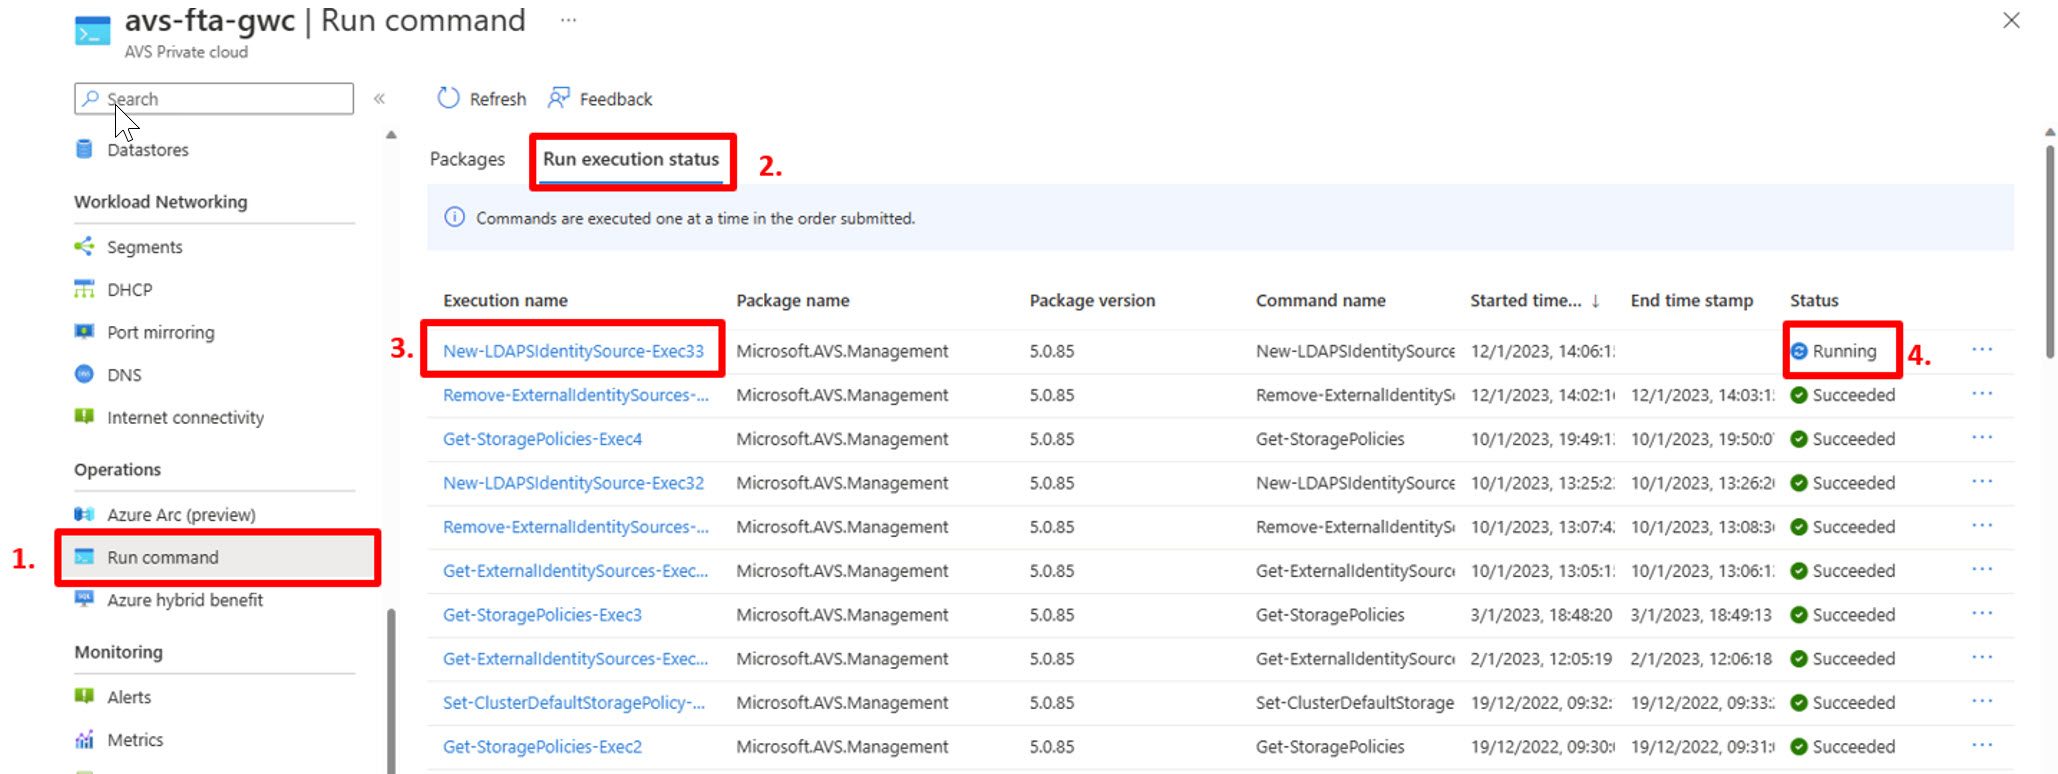Click the main pane vertical scrollbar
2058x774 pixels.
(2050, 250)
